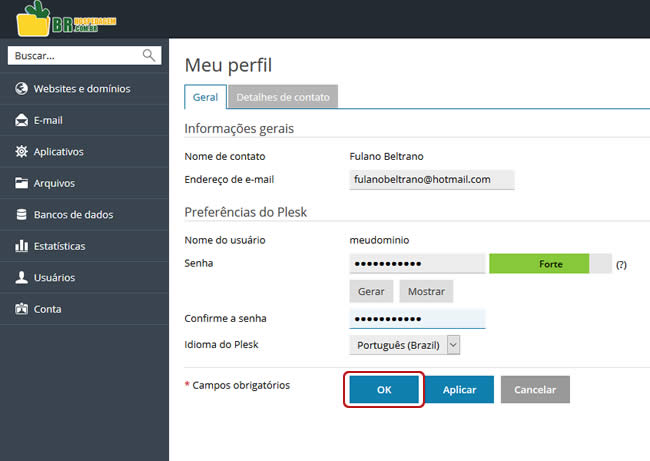Click Gerar to generate password
Screen dimensions: 650x461
click(x=371, y=291)
